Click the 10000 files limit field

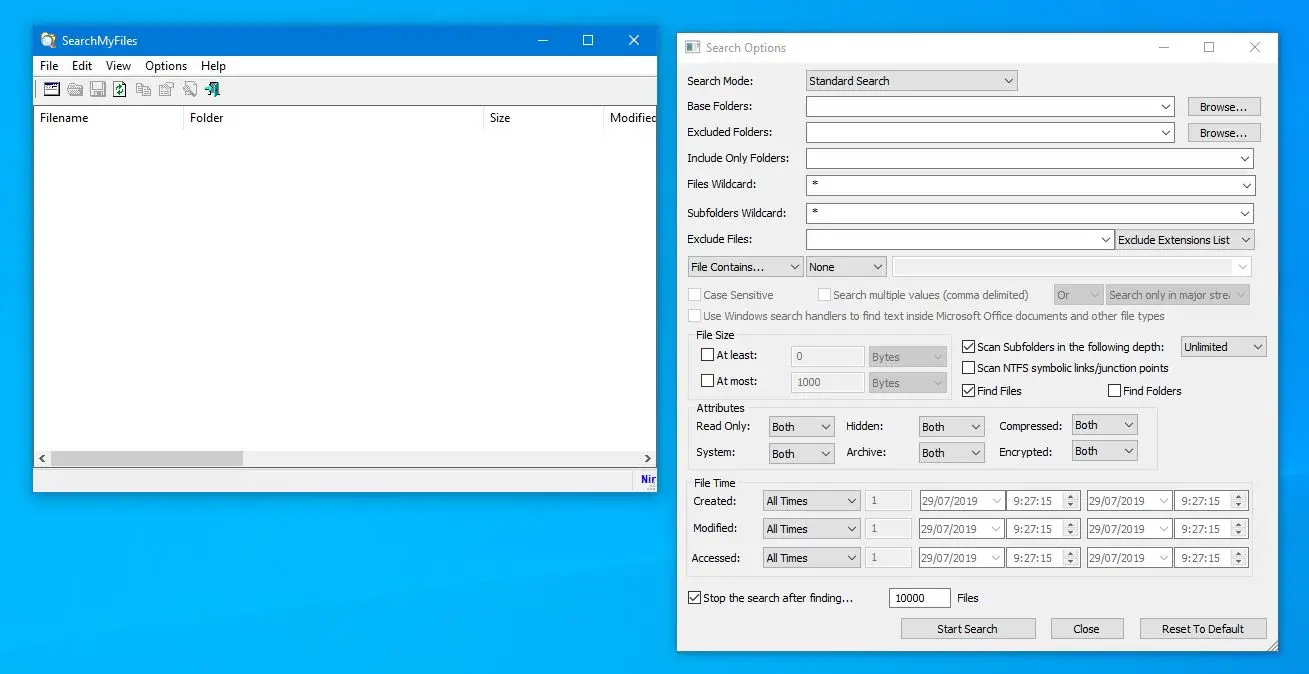920,598
